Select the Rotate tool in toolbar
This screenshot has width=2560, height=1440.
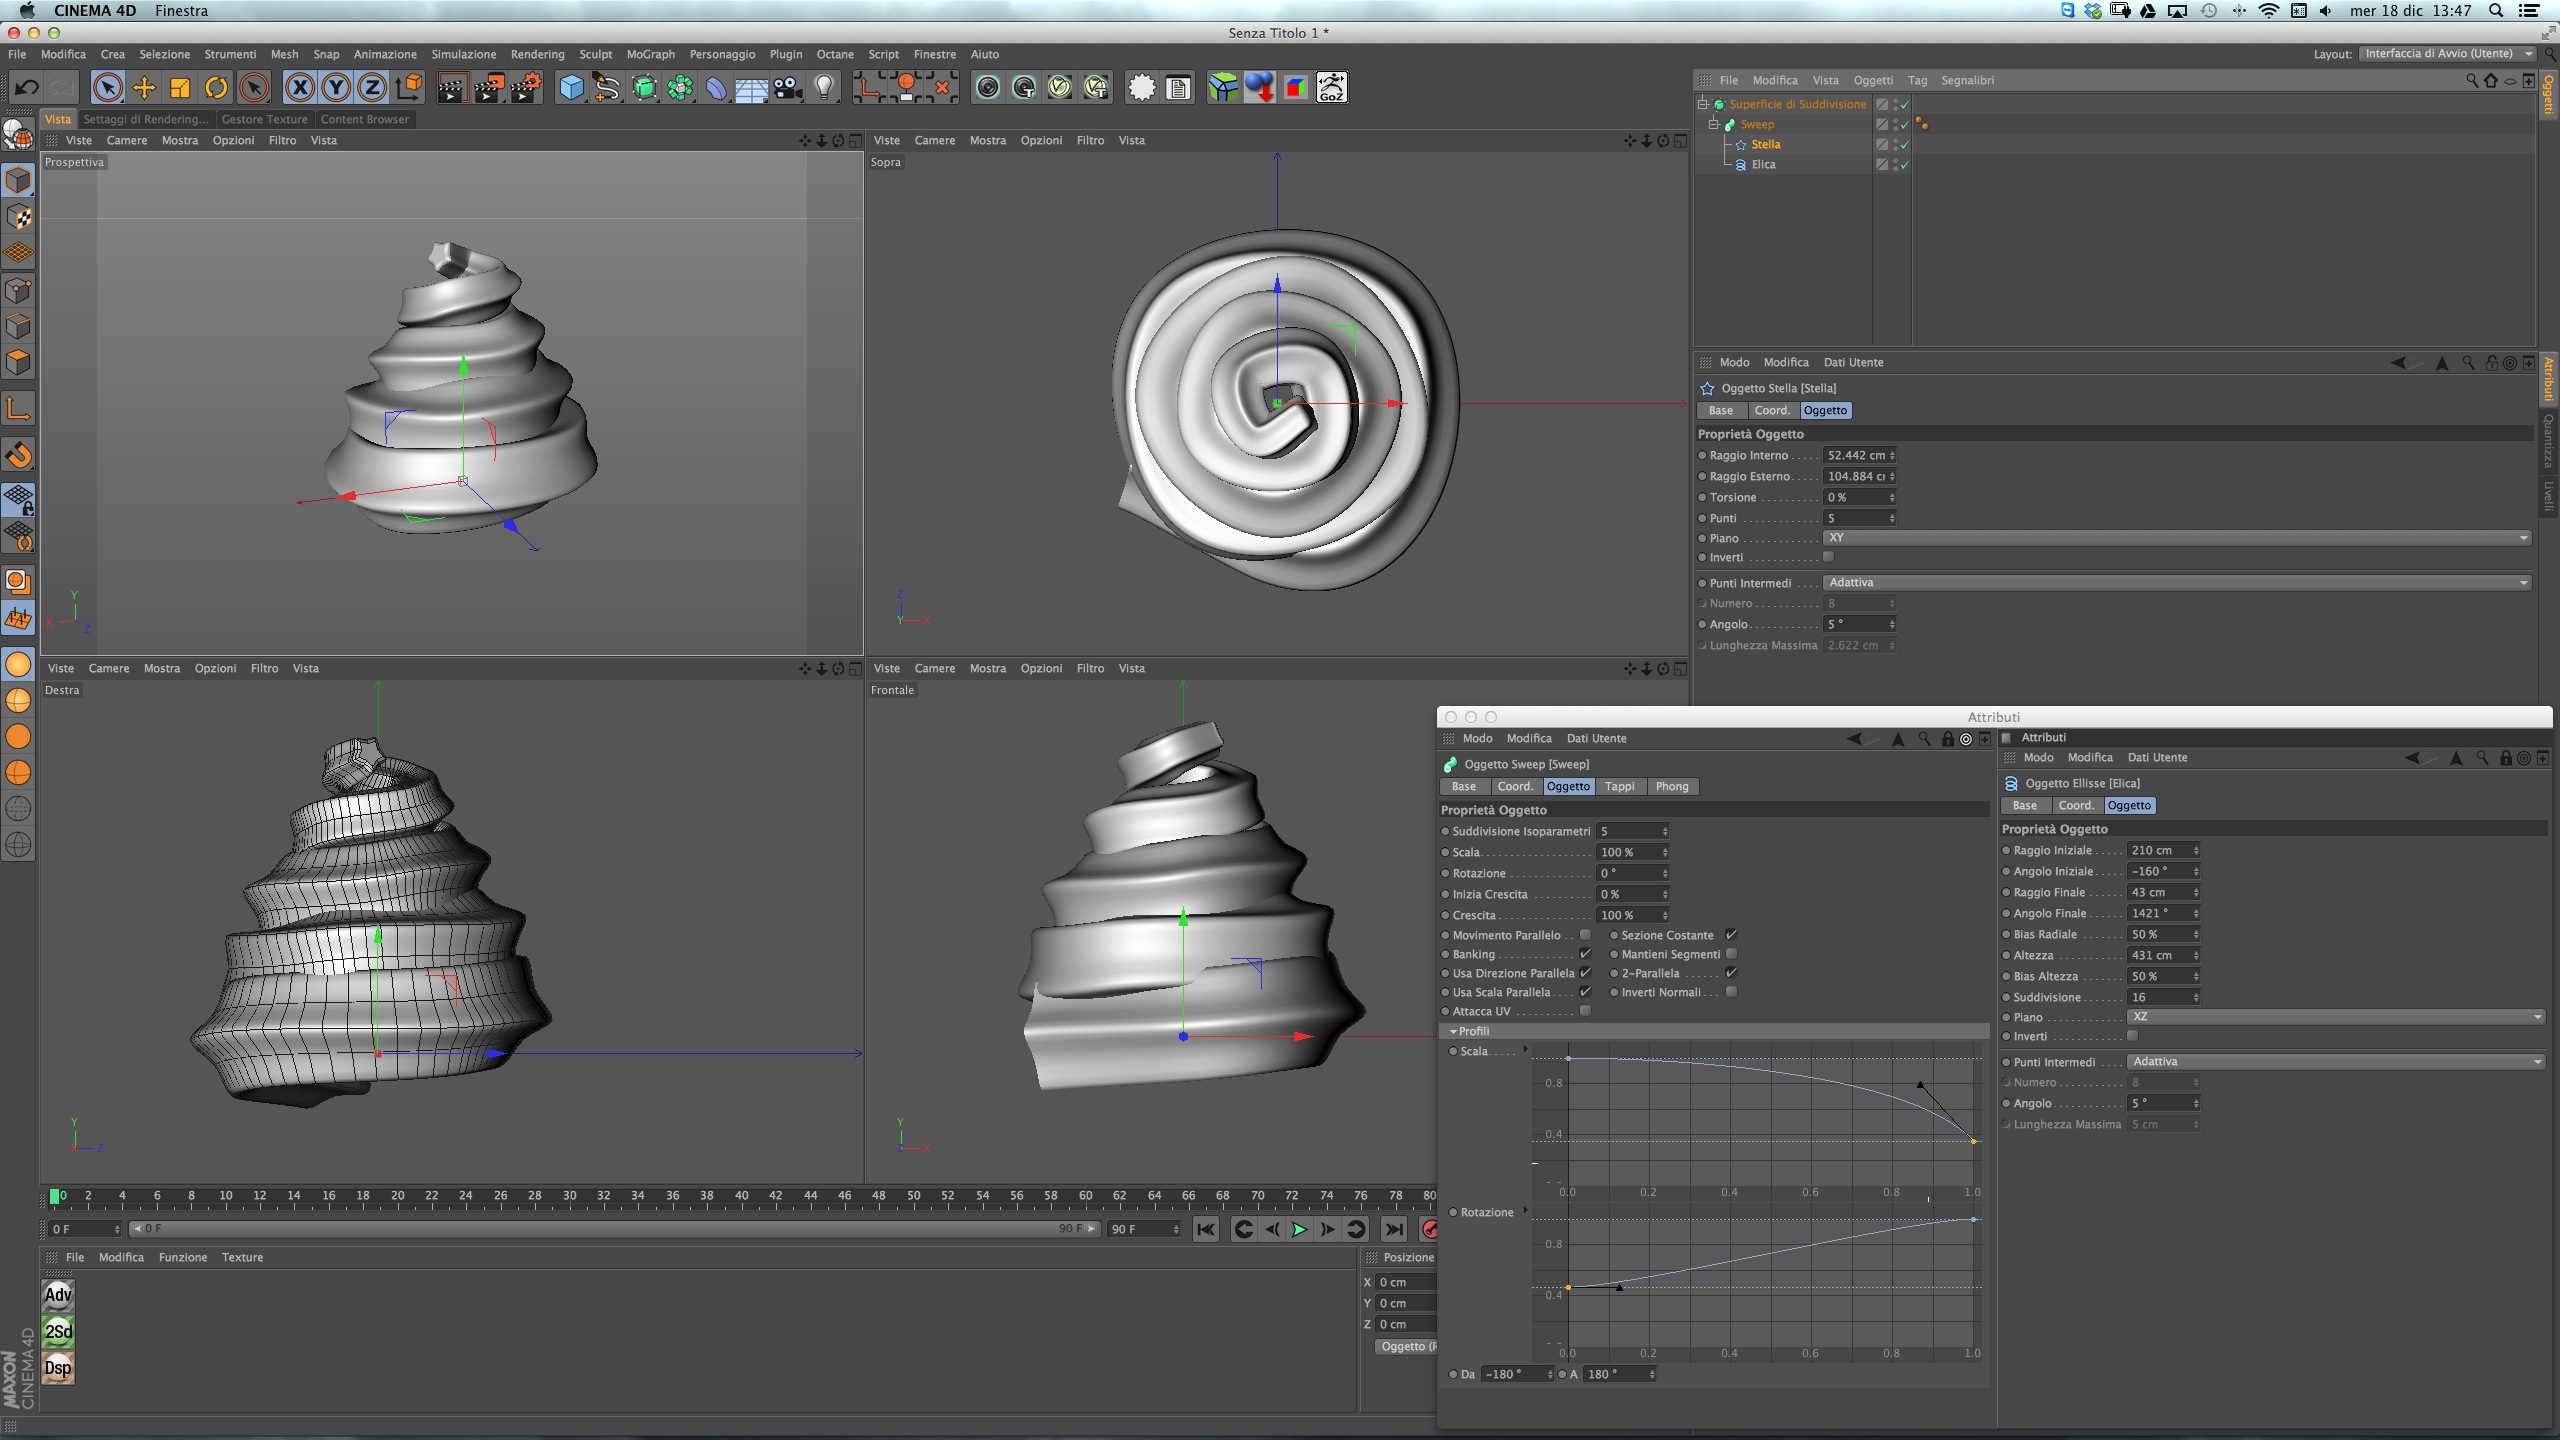(x=216, y=88)
